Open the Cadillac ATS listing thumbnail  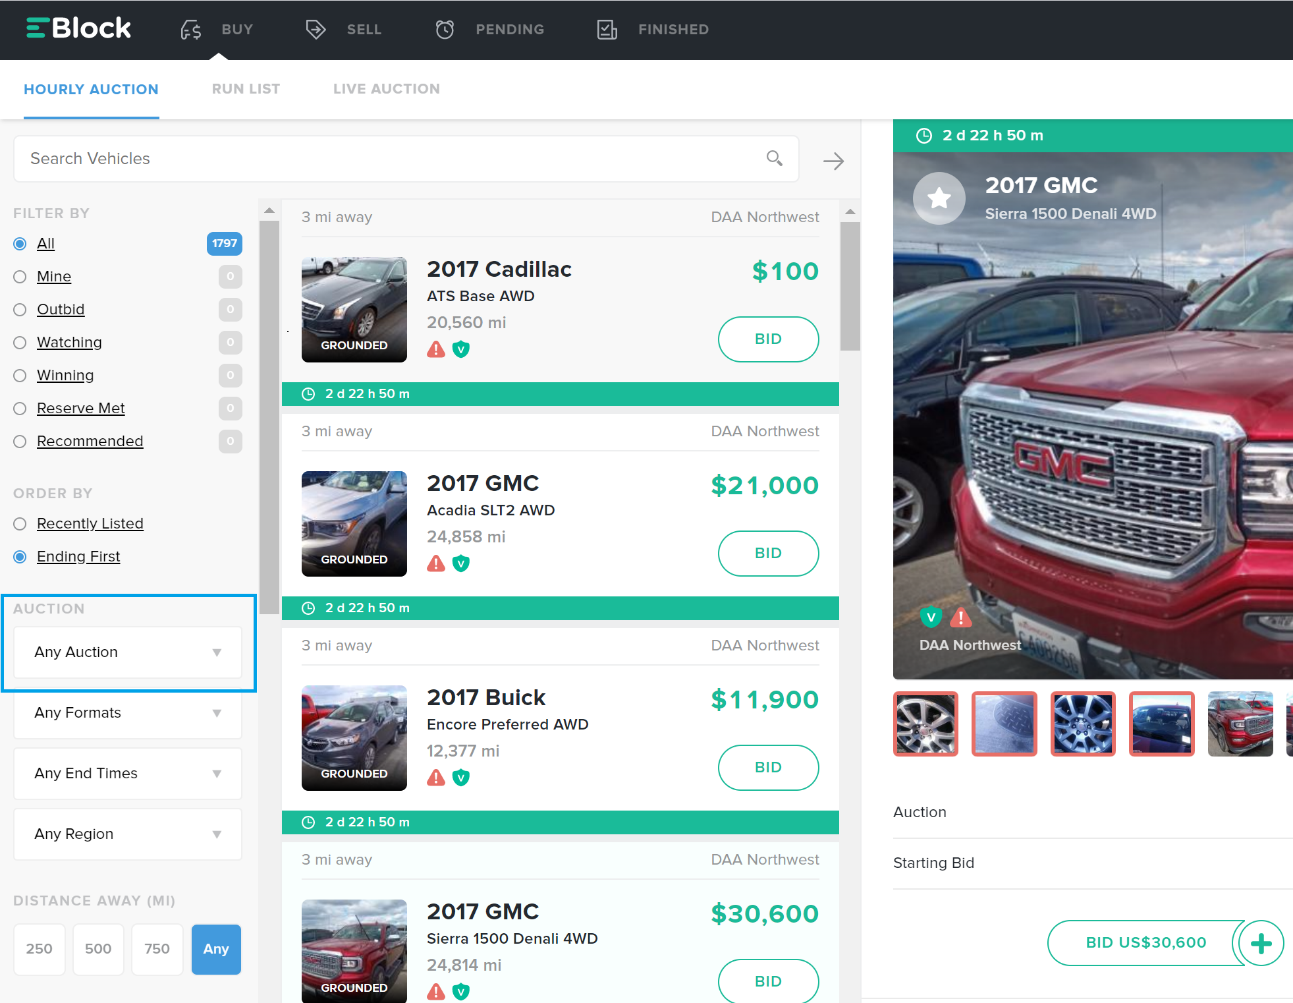[354, 310]
